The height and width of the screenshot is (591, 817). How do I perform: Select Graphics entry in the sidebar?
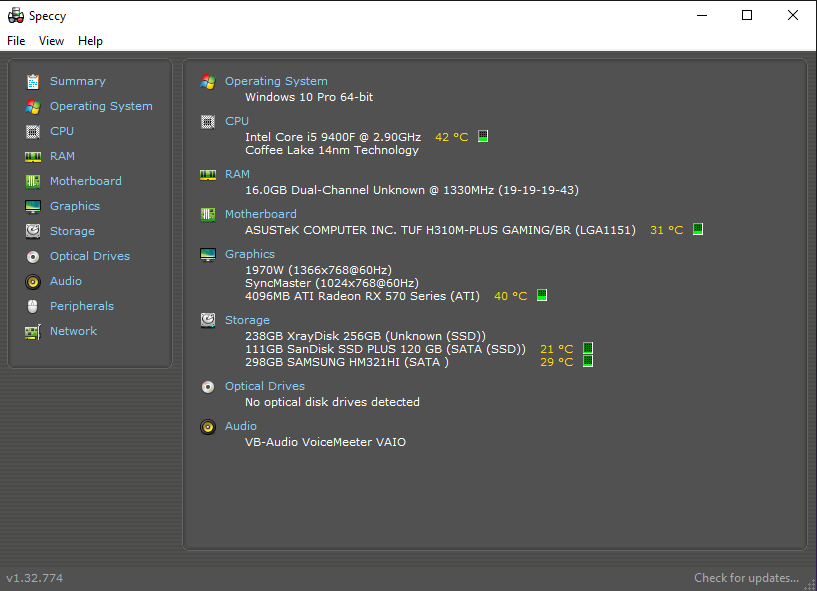(75, 206)
